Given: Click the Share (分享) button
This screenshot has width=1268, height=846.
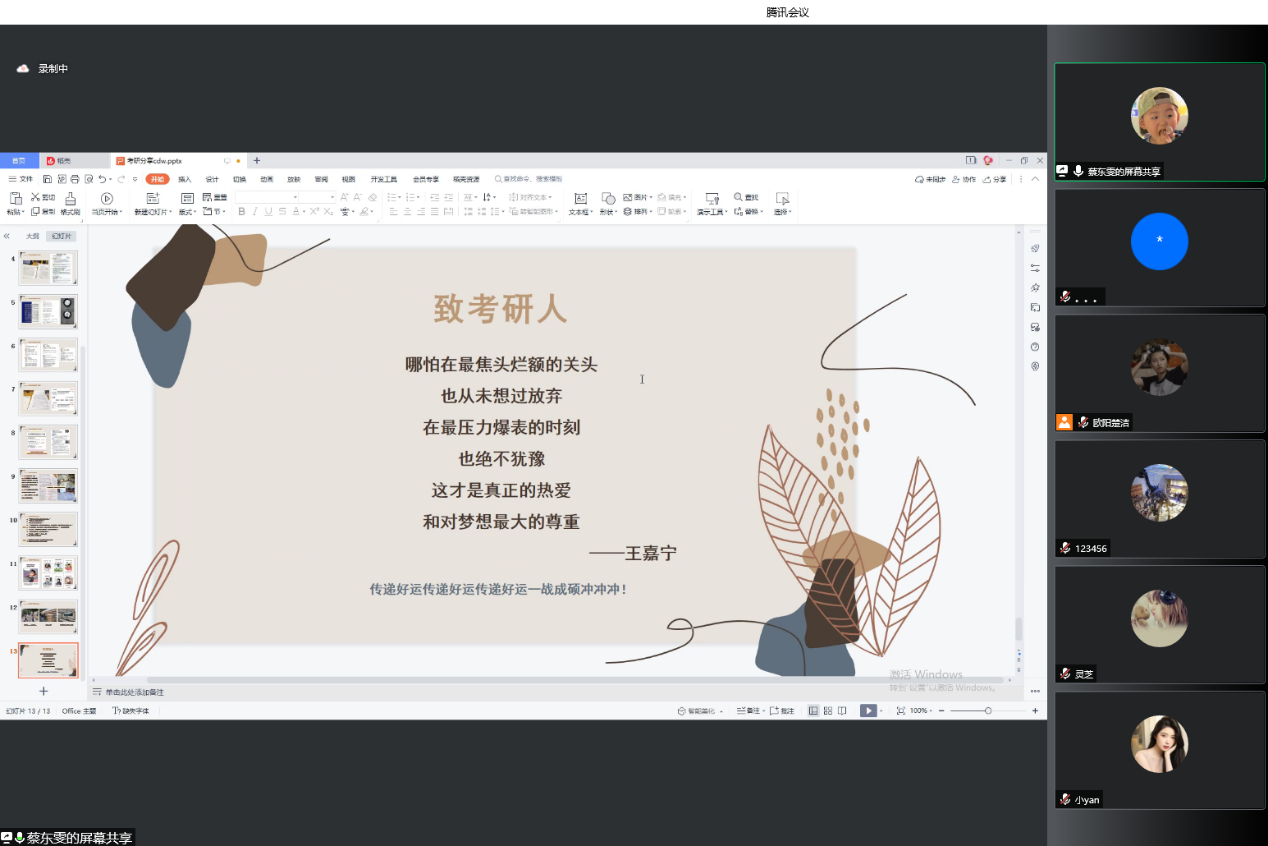Looking at the screenshot, I should pos(996,179).
